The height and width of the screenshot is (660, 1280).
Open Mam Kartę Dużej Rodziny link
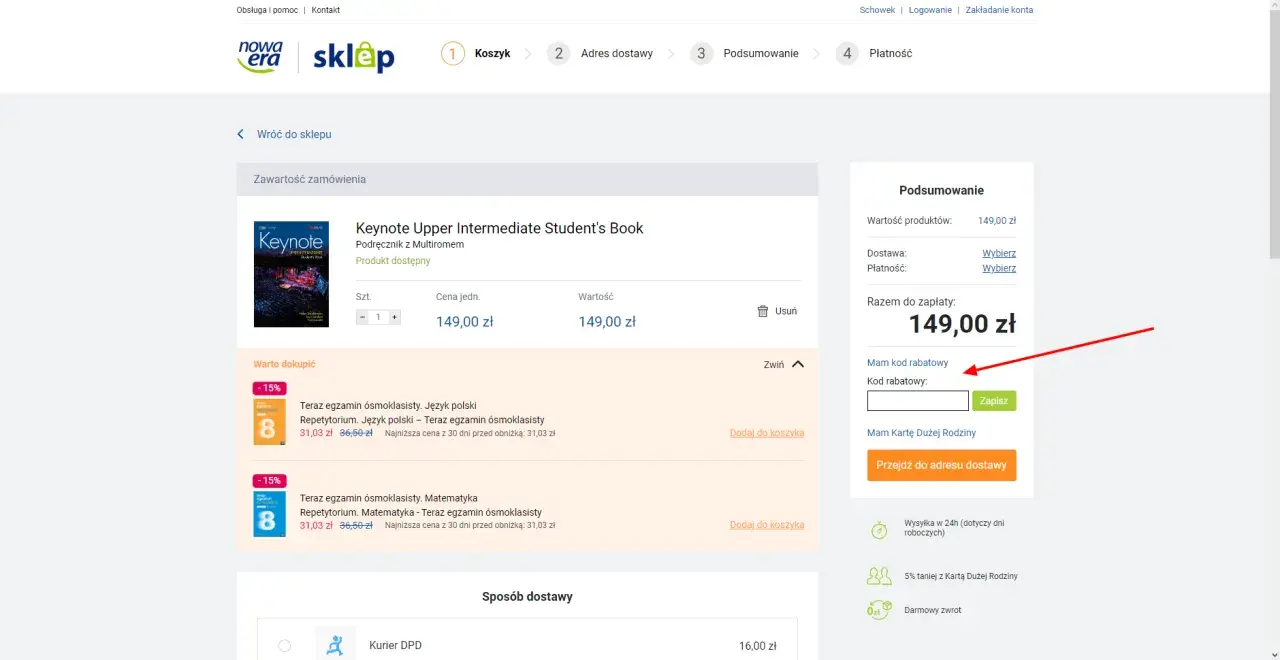[x=921, y=433]
